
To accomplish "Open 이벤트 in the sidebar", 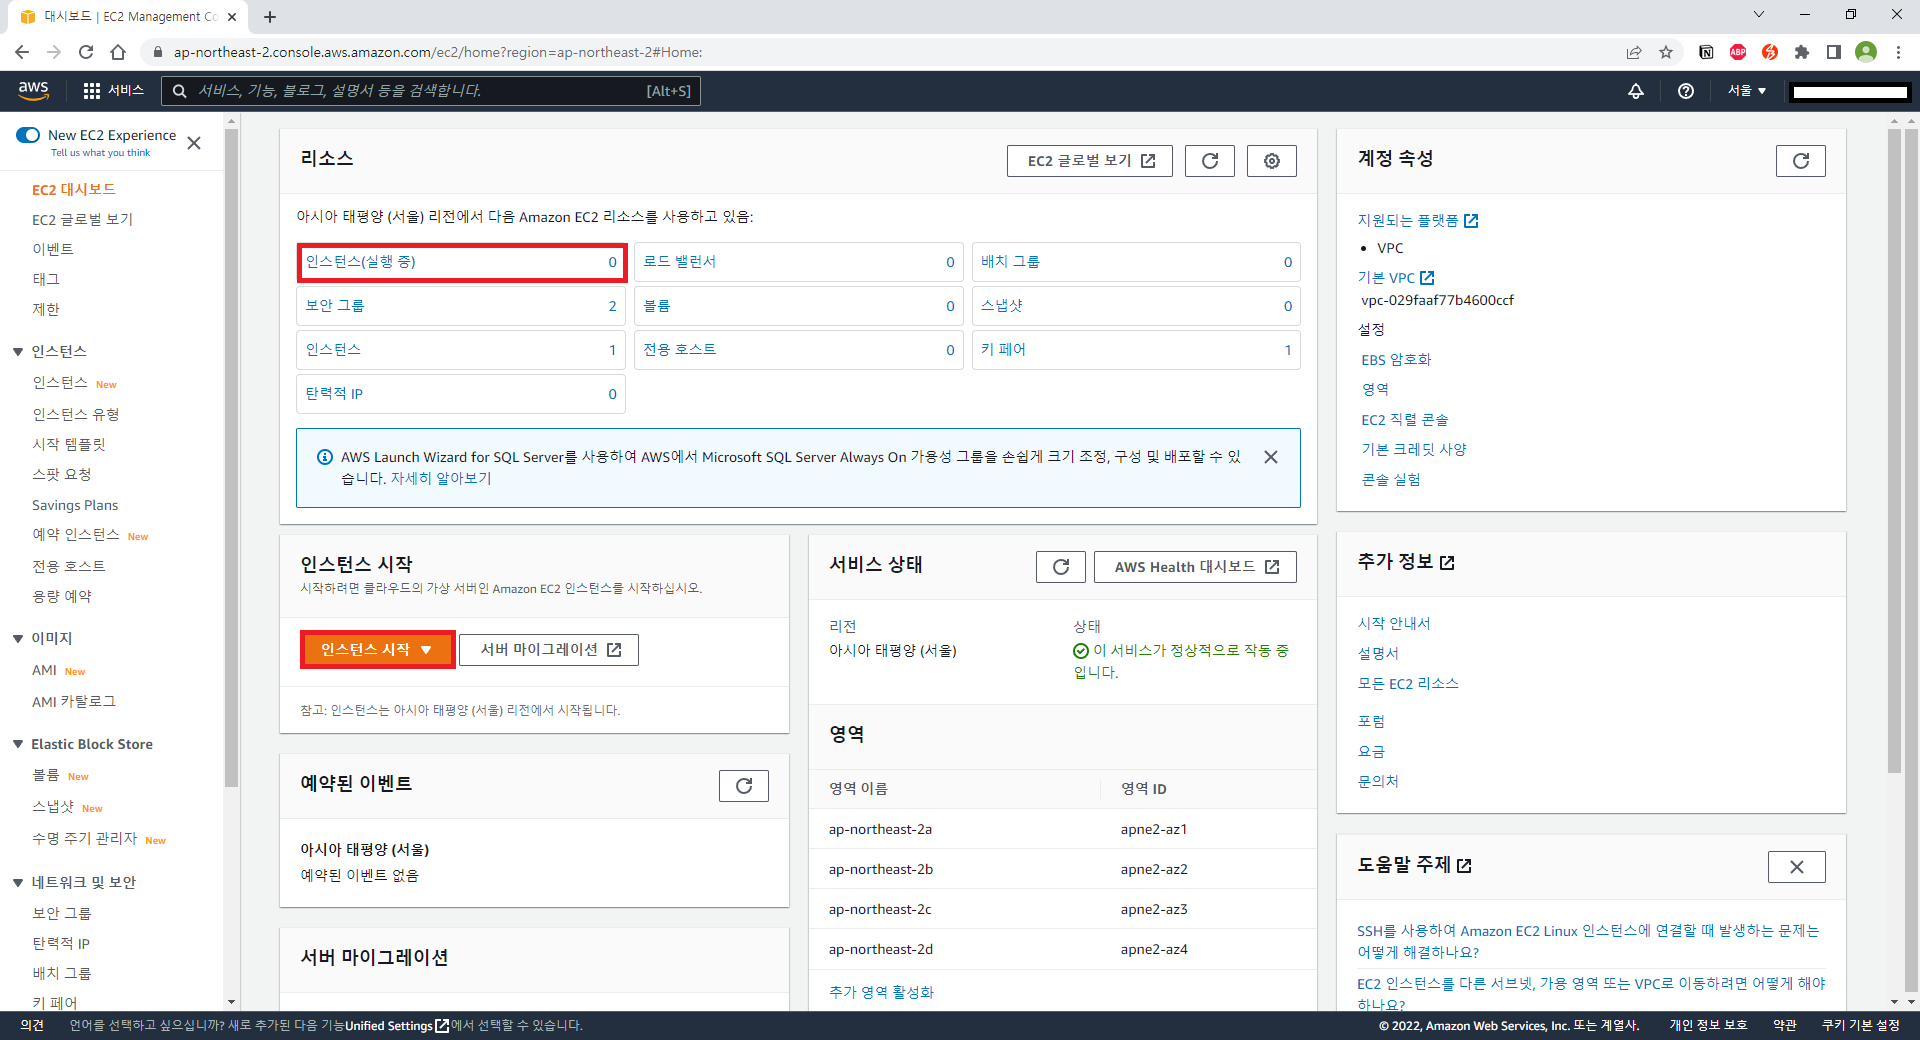I will (53, 249).
